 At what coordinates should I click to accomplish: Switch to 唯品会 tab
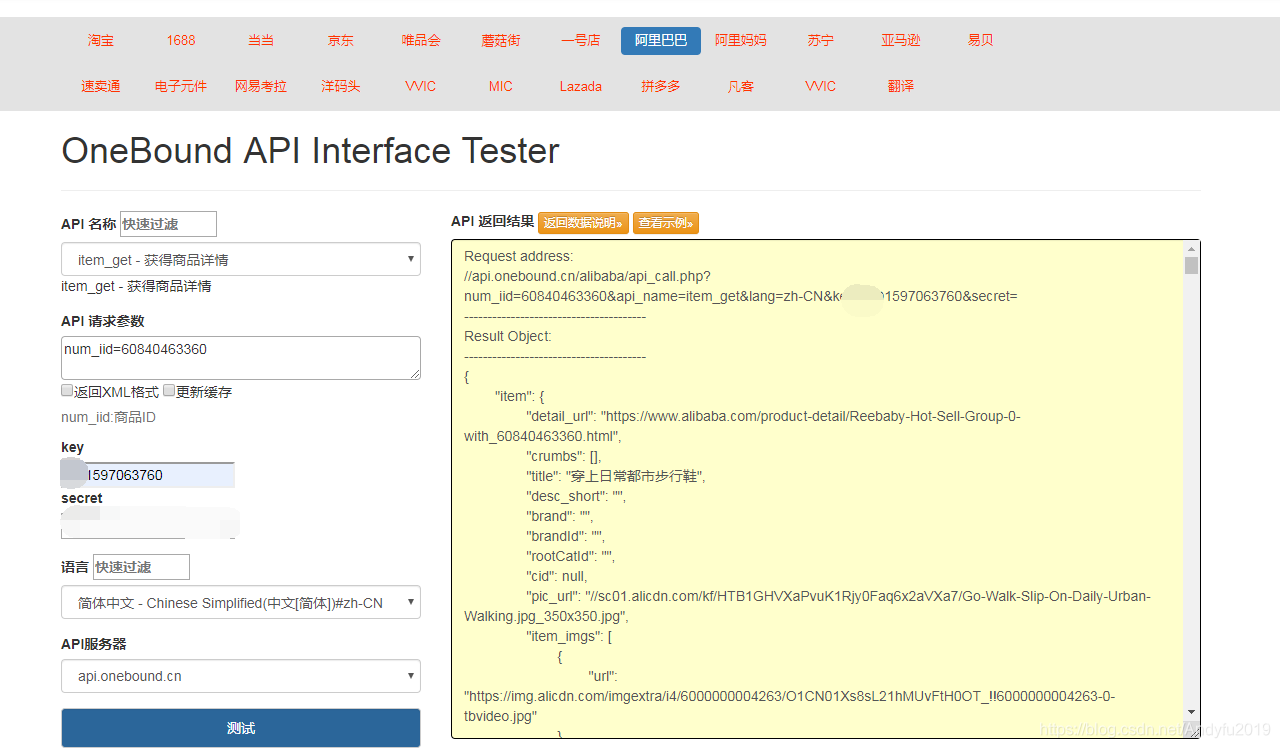[421, 41]
